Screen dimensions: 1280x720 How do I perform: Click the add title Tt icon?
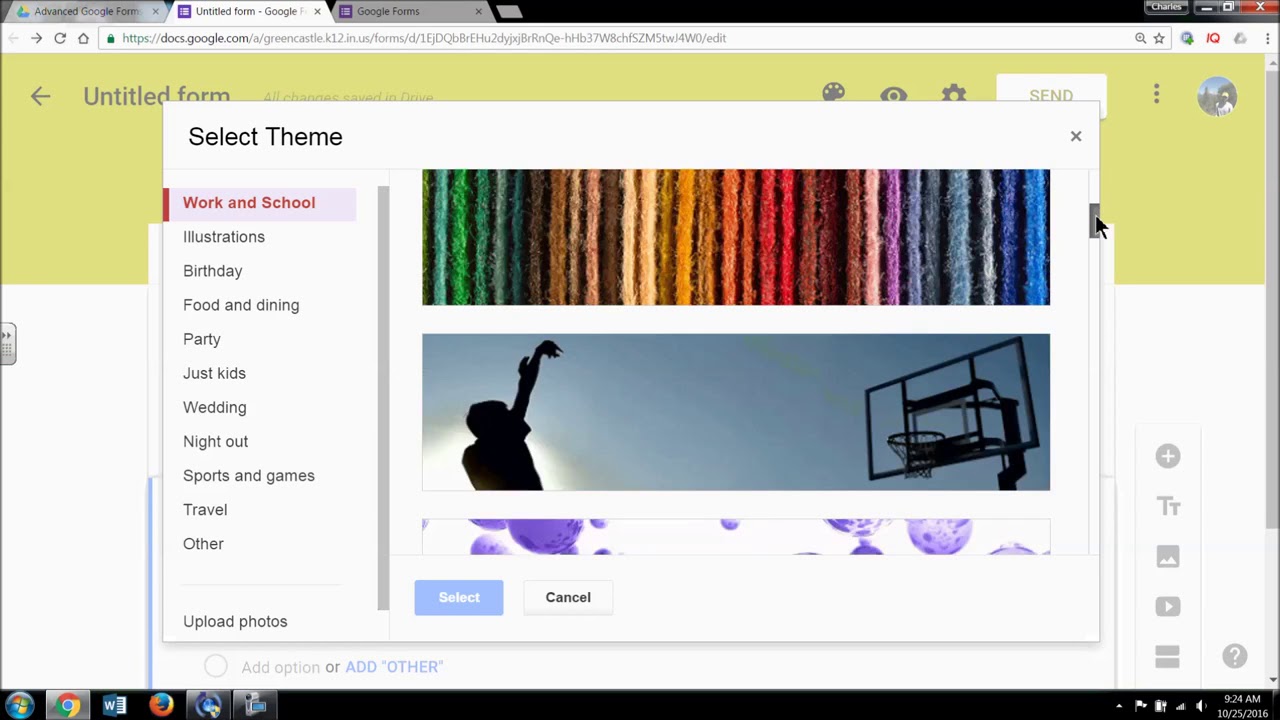[x=1168, y=507]
